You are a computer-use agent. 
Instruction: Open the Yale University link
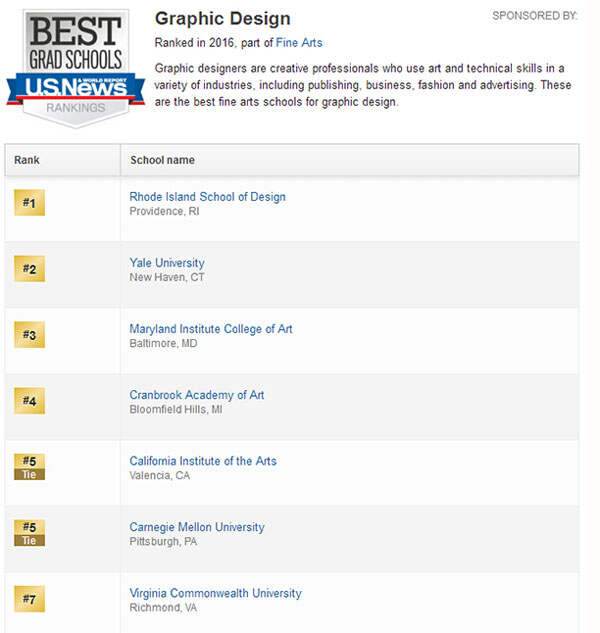coord(167,263)
